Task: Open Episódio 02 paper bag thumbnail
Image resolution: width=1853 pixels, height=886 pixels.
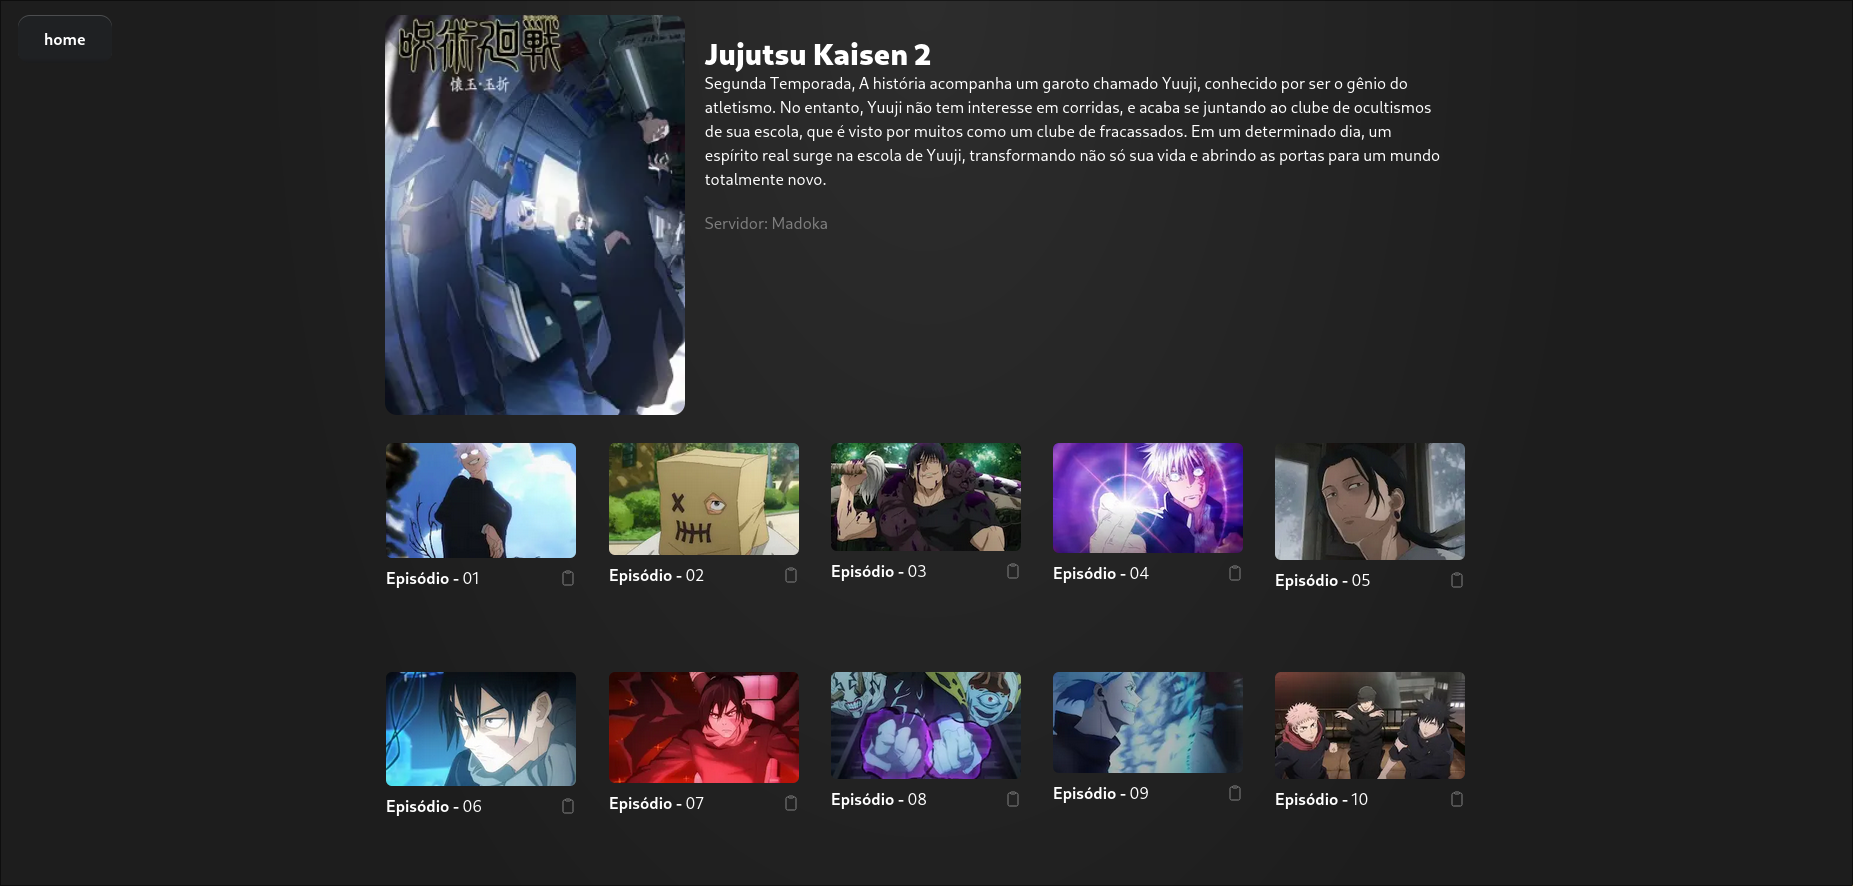Action: [x=704, y=499]
